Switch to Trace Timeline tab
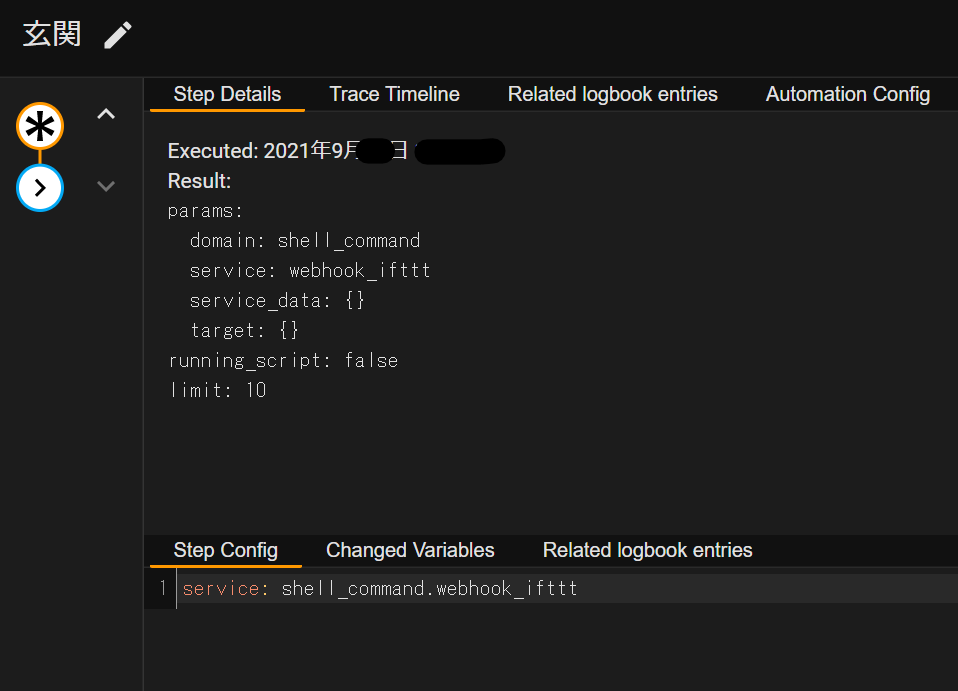The height and width of the screenshot is (691, 958). pyautogui.click(x=394, y=95)
